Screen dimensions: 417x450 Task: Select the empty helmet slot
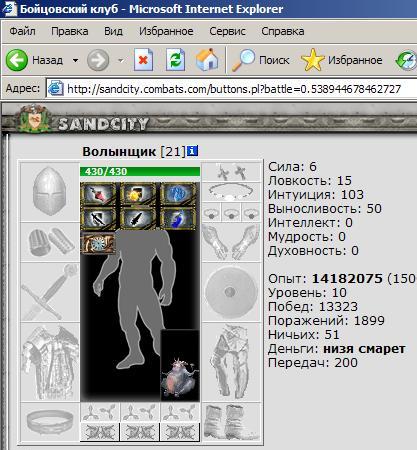[x=50, y=192]
